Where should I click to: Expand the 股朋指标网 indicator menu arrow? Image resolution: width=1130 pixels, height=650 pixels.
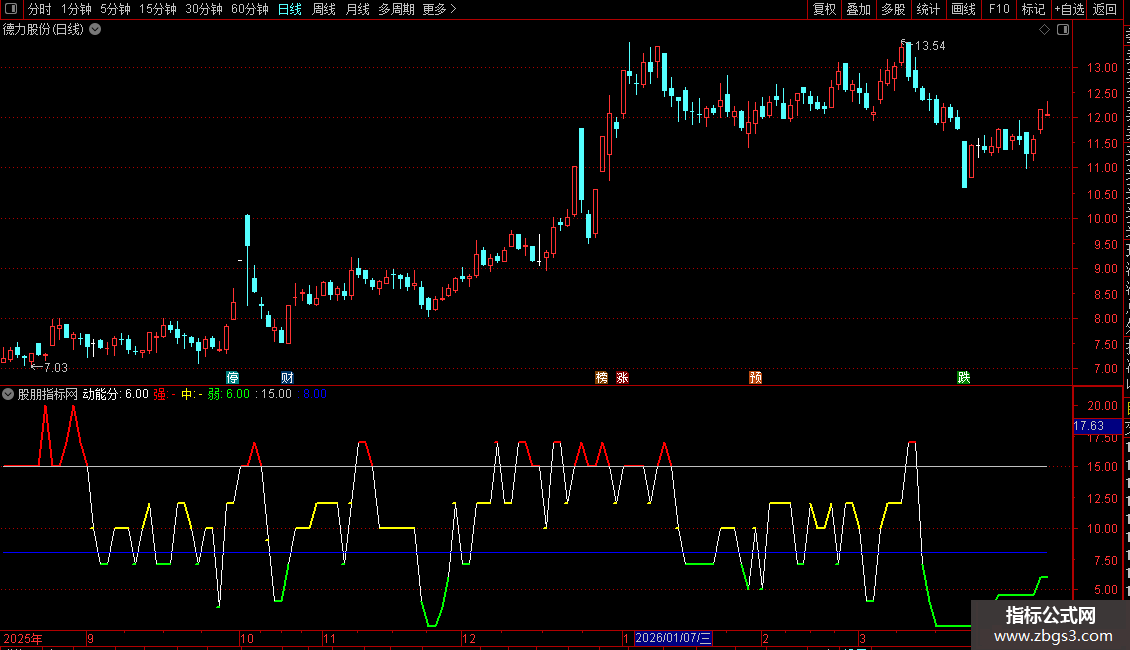(x=8, y=394)
